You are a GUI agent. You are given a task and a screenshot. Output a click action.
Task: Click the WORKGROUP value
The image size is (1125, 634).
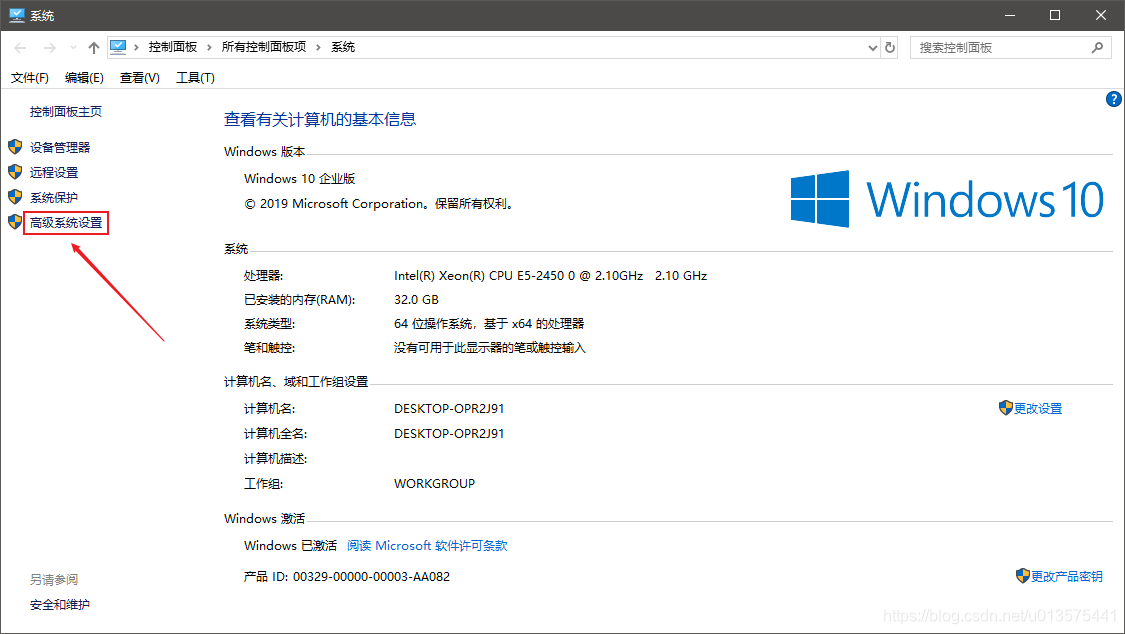coord(434,484)
